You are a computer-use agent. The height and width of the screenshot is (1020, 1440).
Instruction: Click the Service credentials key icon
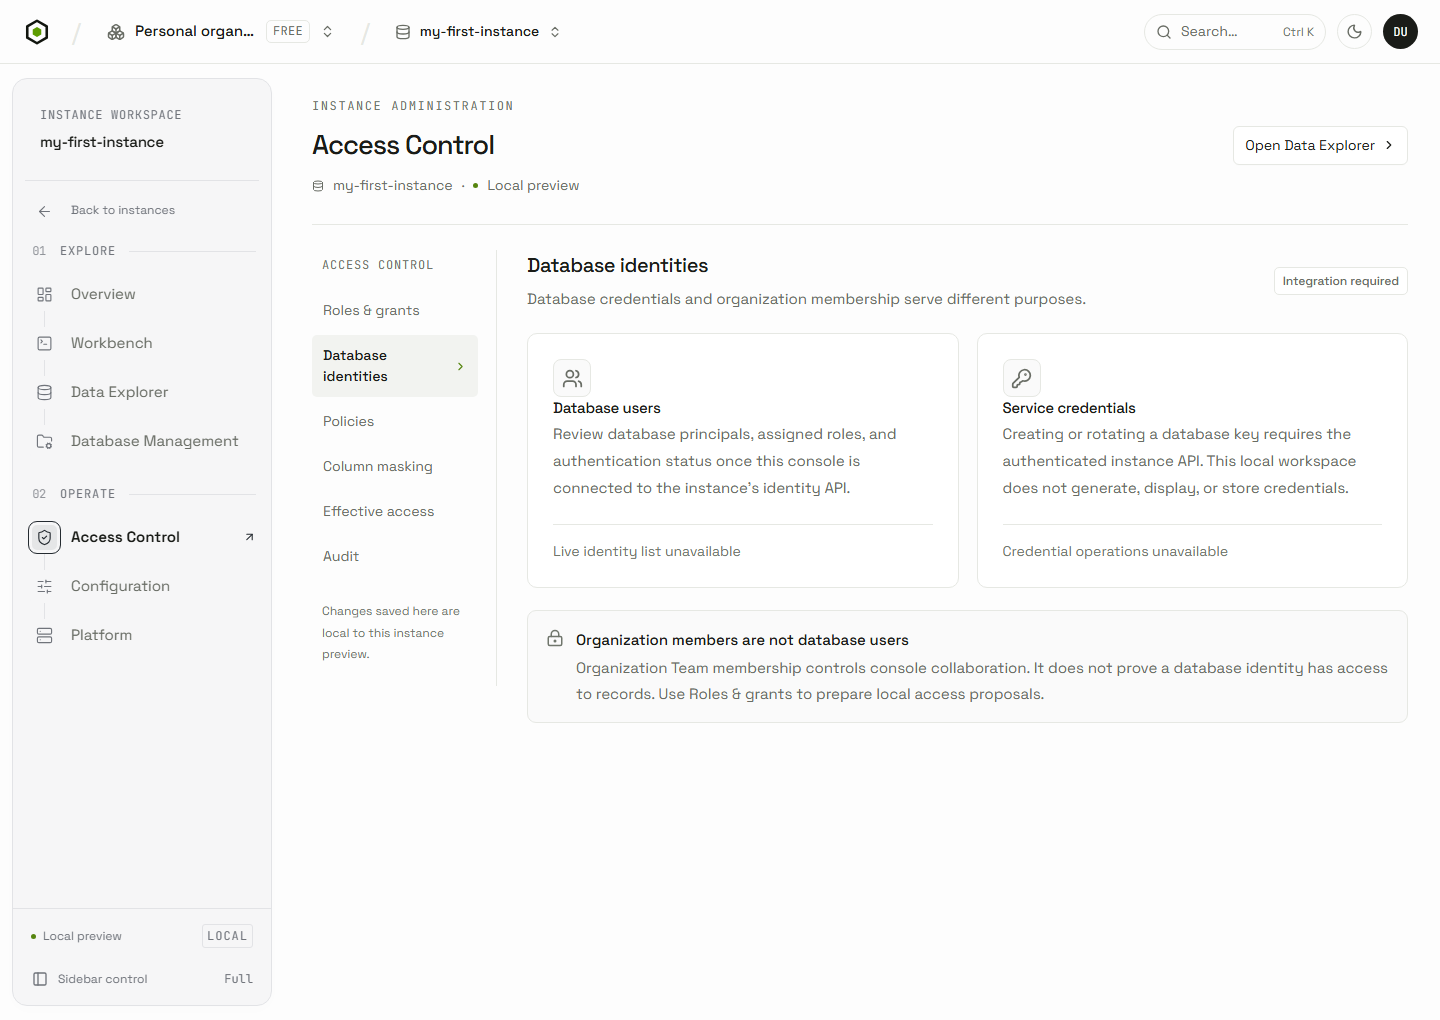1022,378
